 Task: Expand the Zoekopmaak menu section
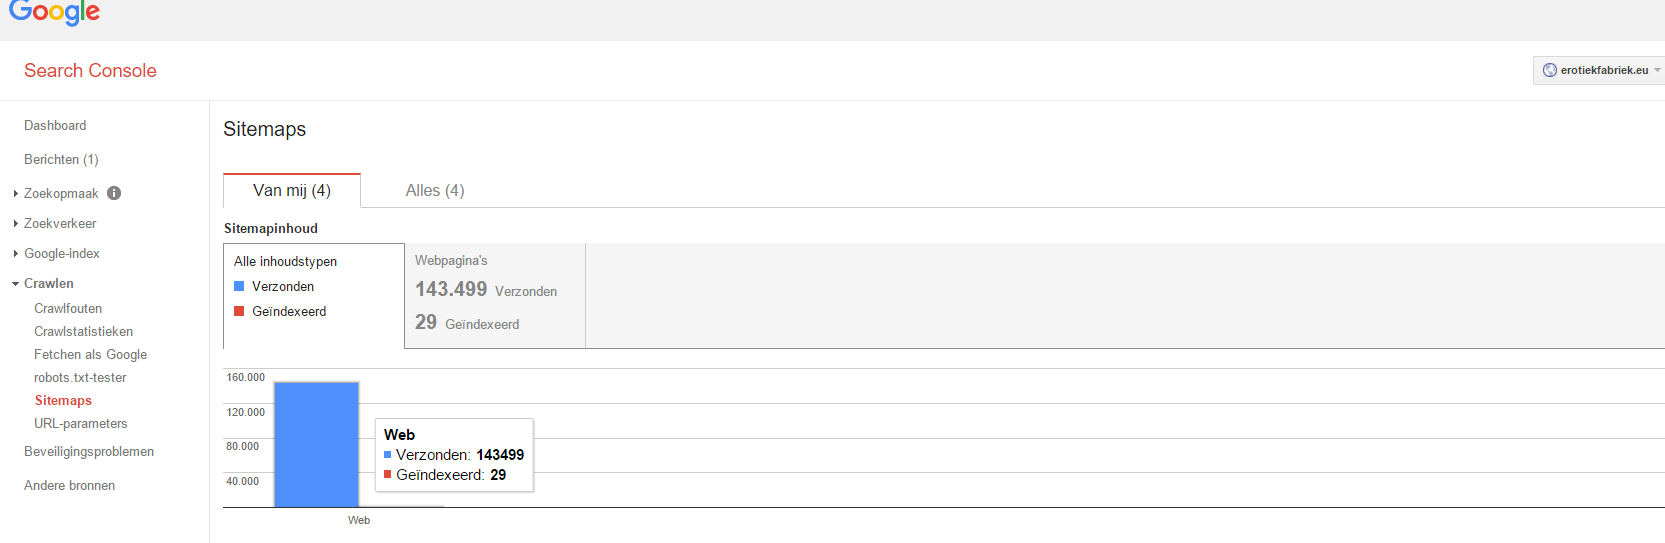point(61,193)
